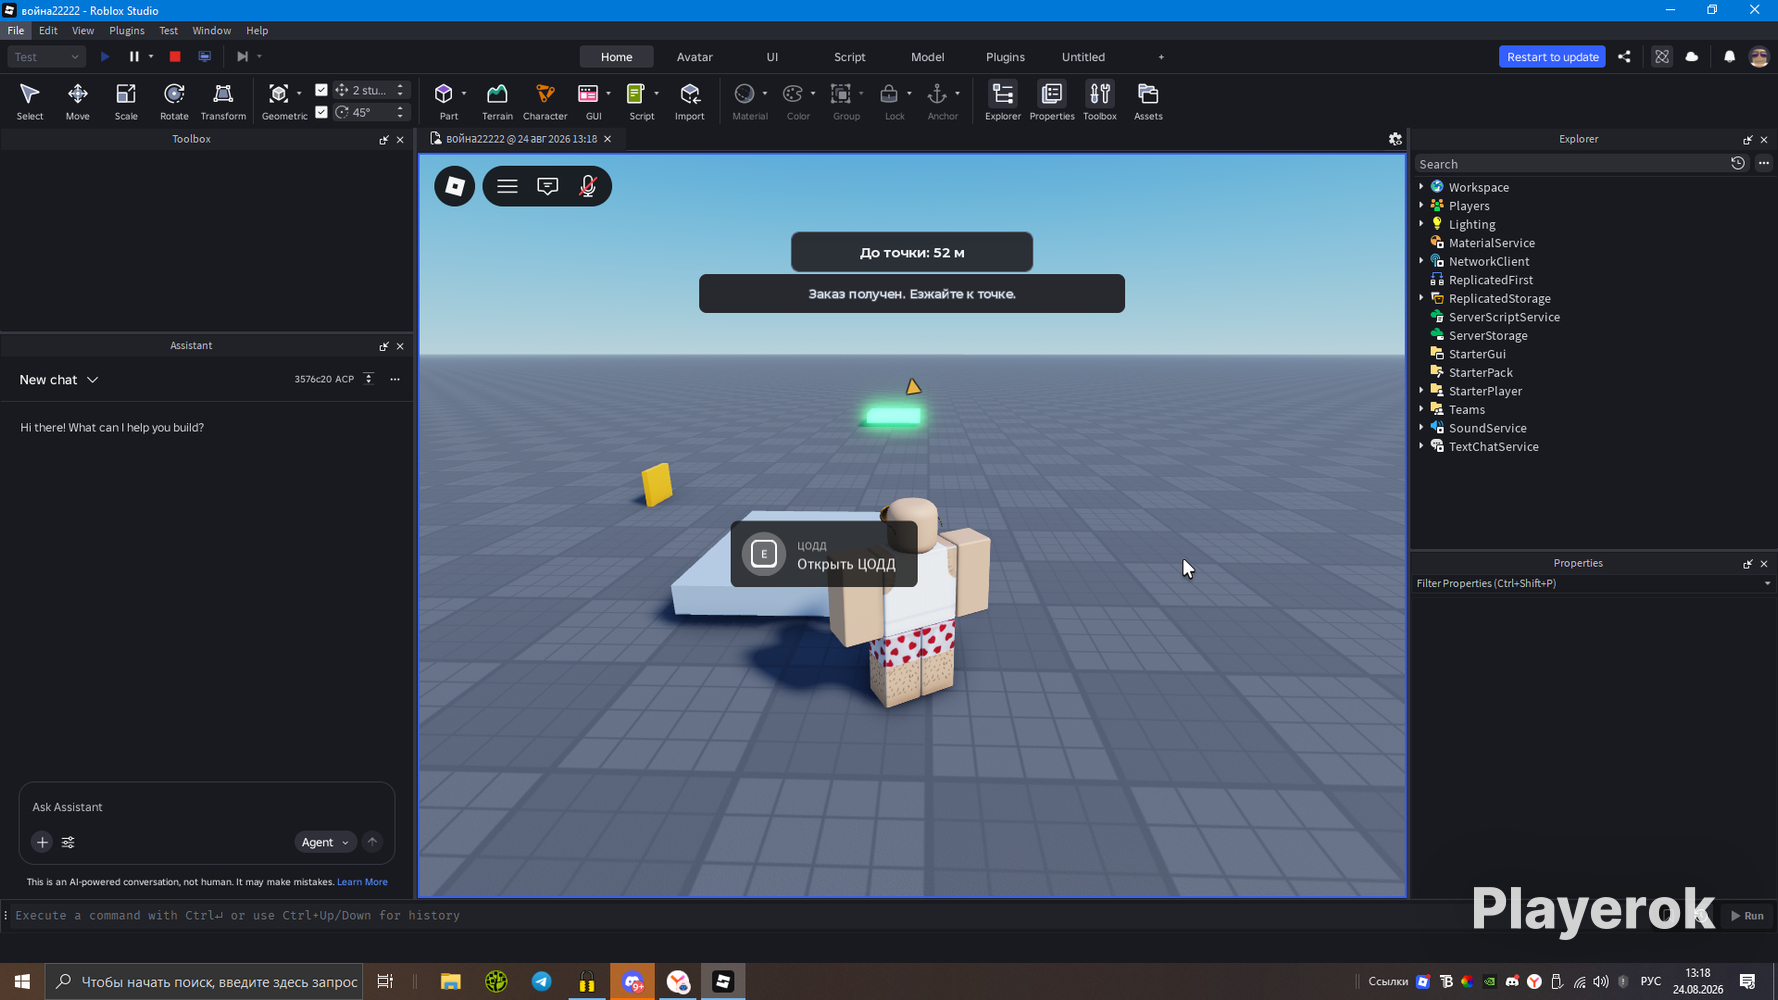Activate the Scale tool
Viewport: 1778px width, 1000px height.
click(x=126, y=101)
